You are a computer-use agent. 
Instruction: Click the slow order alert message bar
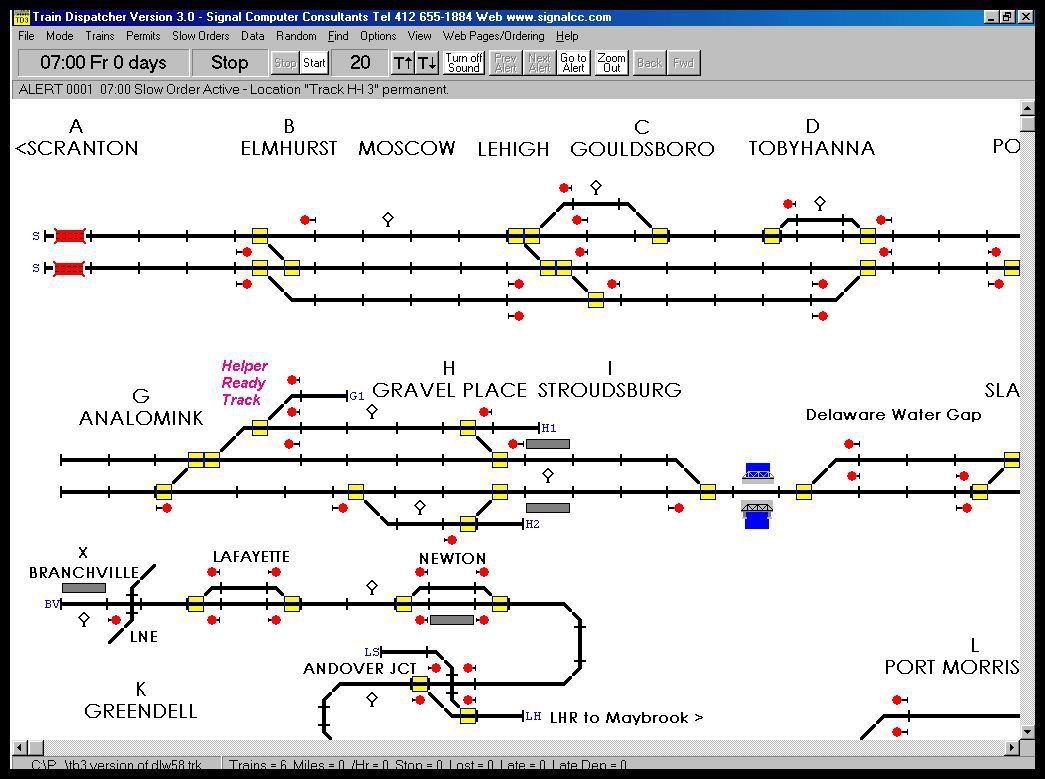click(x=228, y=89)
